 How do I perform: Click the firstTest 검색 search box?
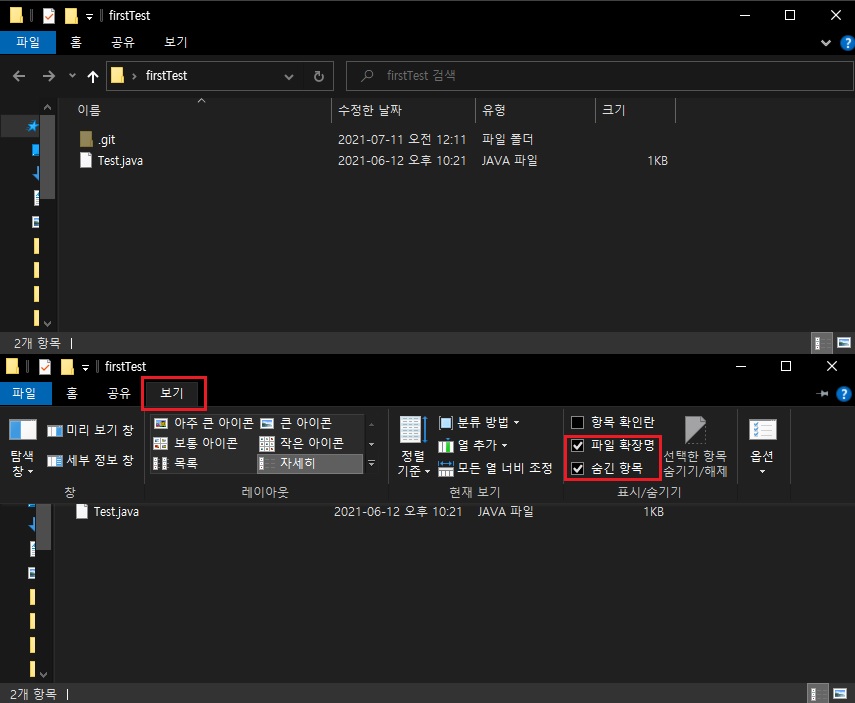click(600, 75)
